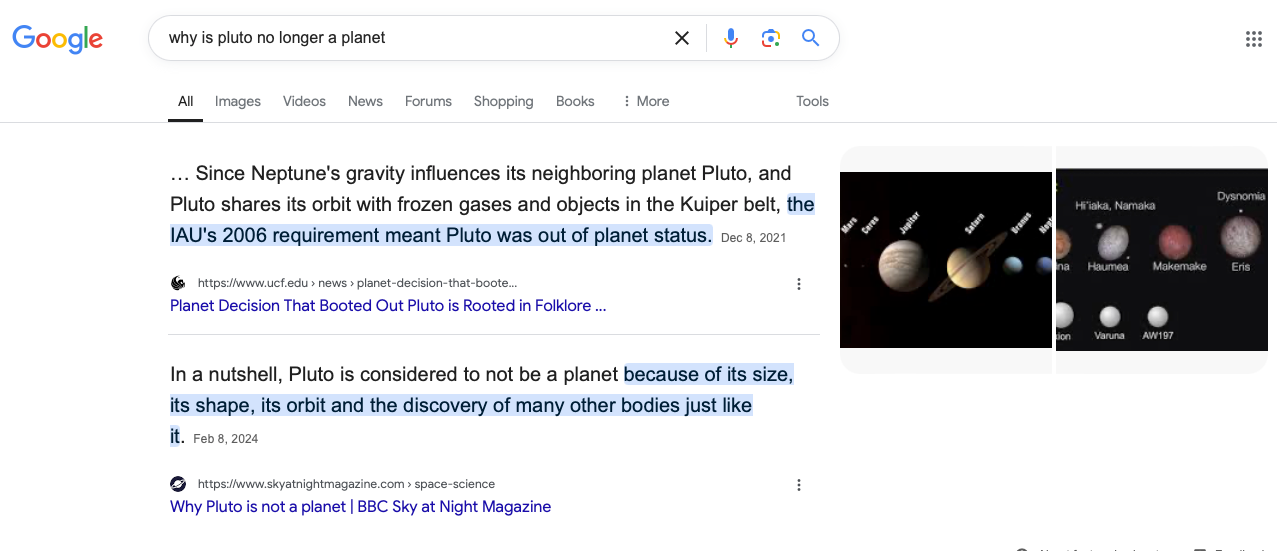Clear the search box text
The height and width of the screenshot is (551, 1277).
click(x=682, y=38)
